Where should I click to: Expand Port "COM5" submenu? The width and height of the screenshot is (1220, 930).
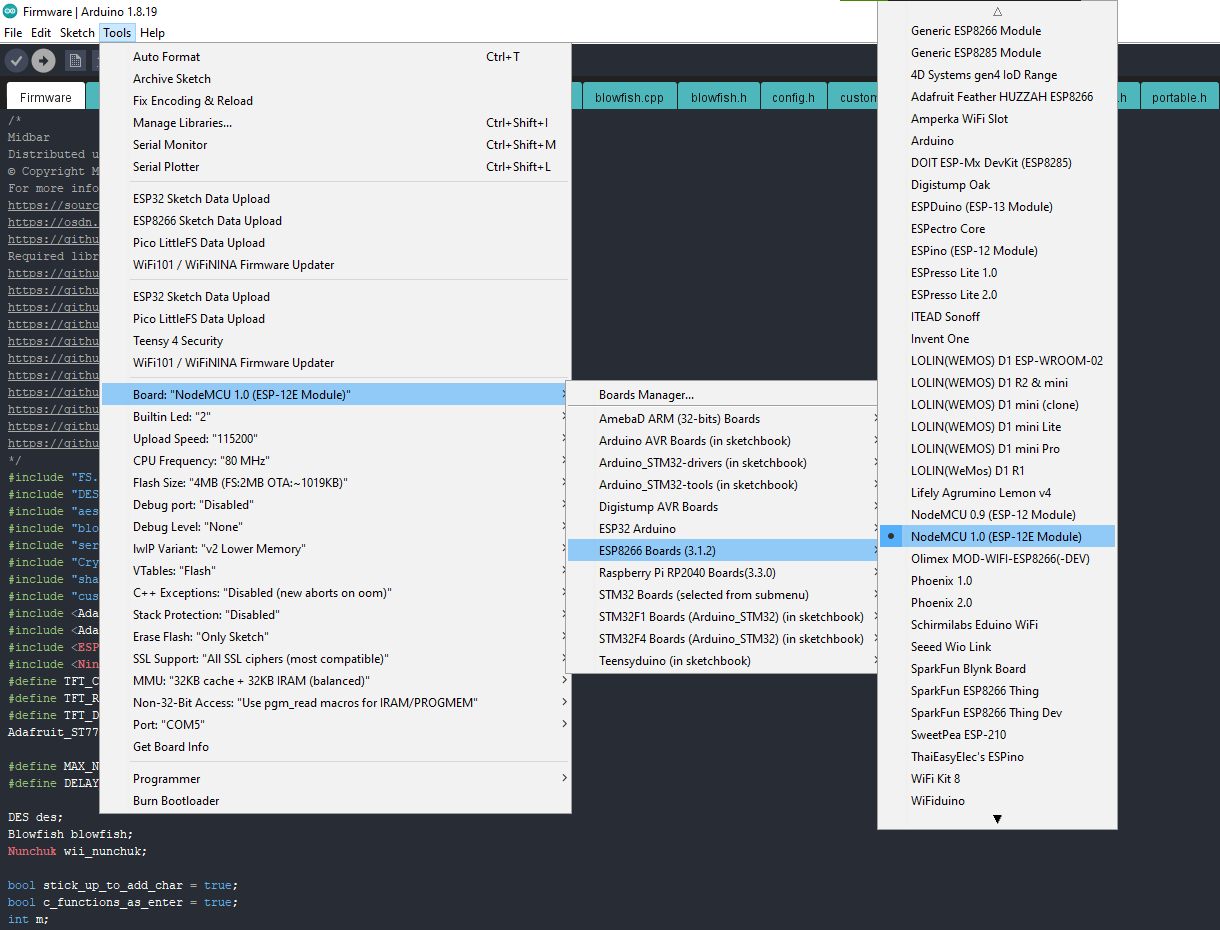[336, 725]
